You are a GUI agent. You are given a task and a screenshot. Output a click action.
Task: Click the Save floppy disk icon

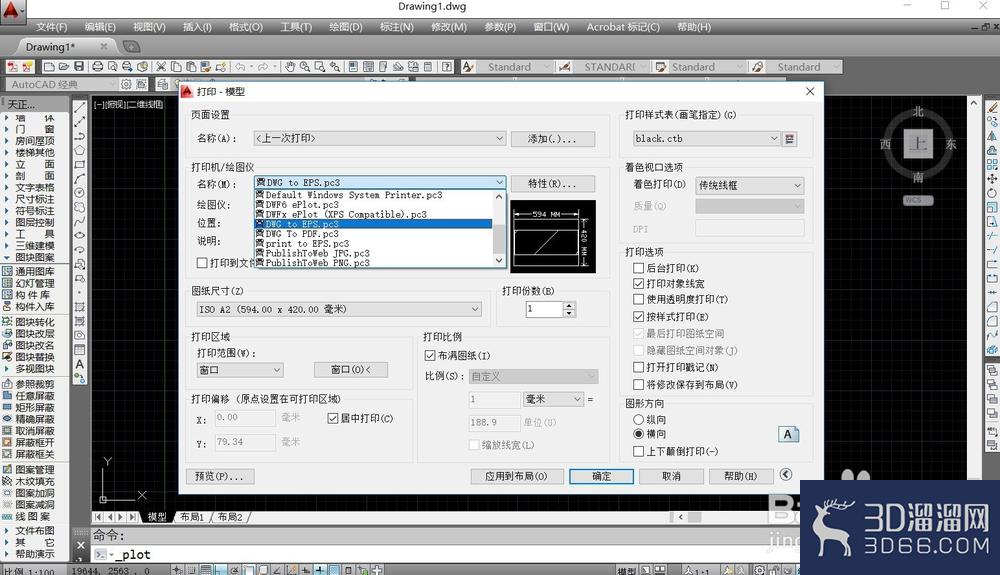point(79,66)
